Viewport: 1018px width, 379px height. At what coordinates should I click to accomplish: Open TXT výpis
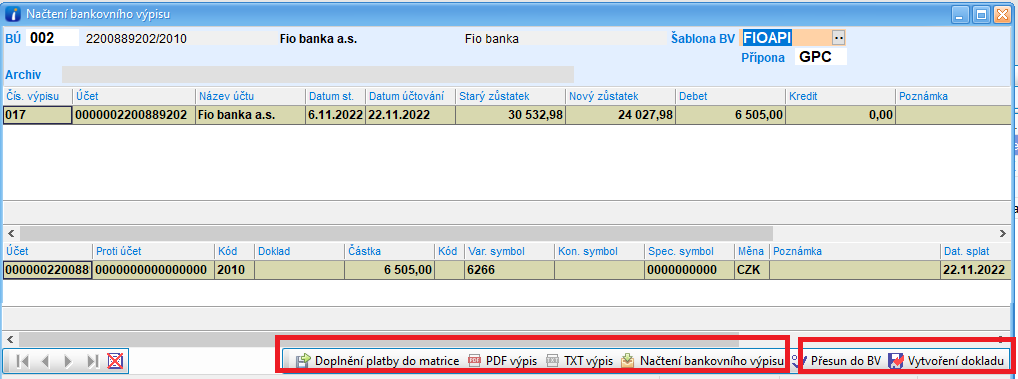(x=580, y=361)
